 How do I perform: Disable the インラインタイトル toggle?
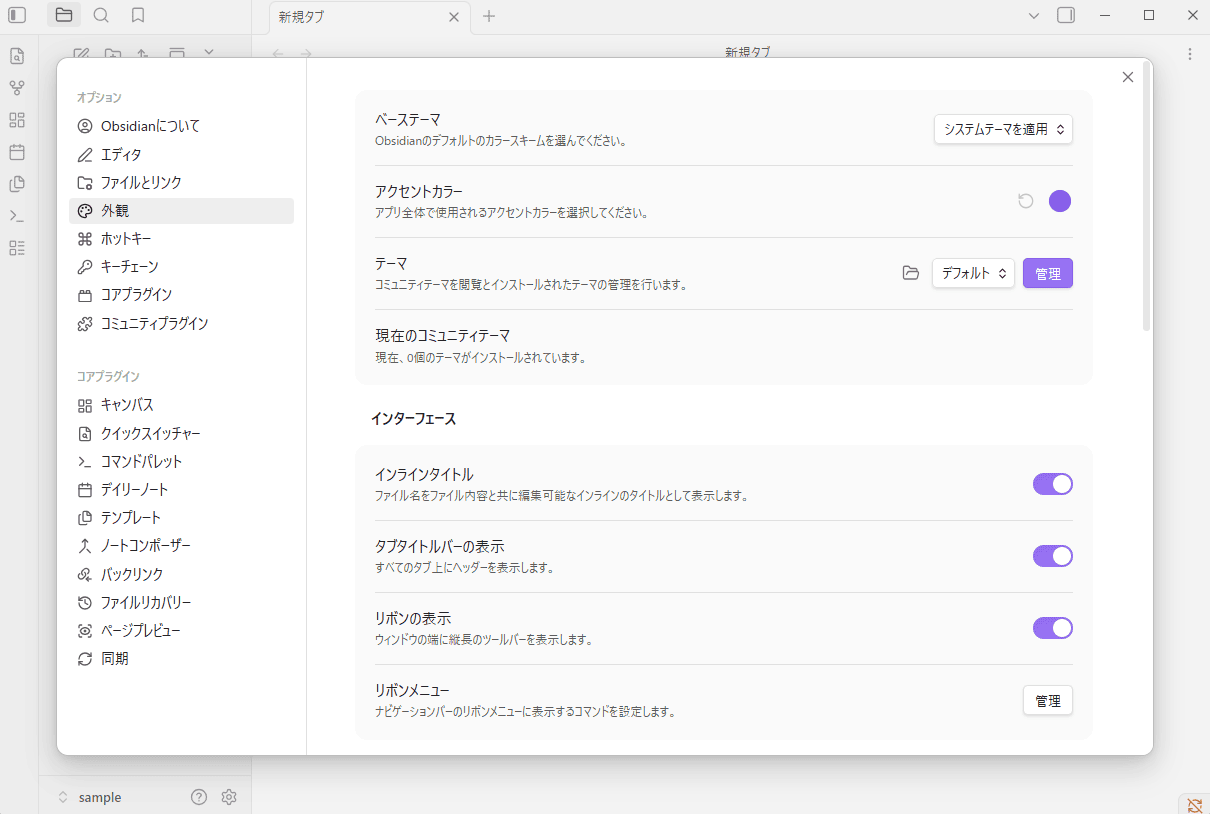coord(1052,484)
